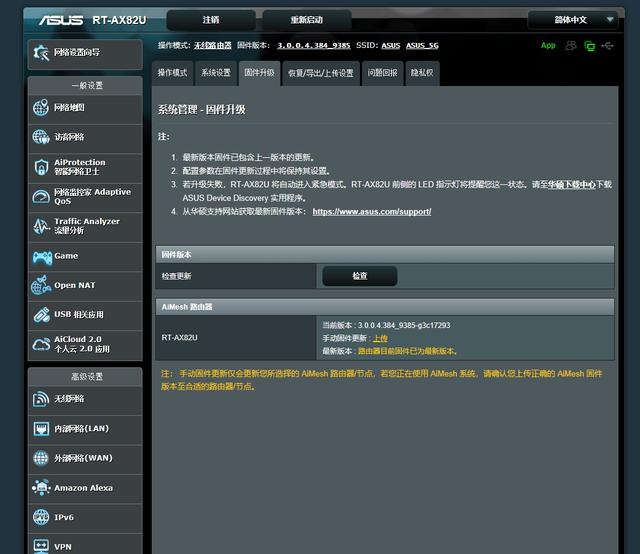Switch to the System Settings tab
The height and width of the screenshot is (554, 640).
point(216,73)
